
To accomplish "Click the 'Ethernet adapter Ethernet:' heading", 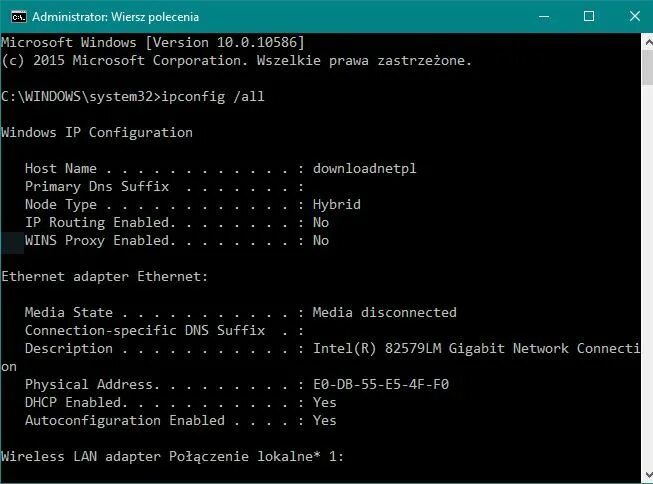I will 104,277.
